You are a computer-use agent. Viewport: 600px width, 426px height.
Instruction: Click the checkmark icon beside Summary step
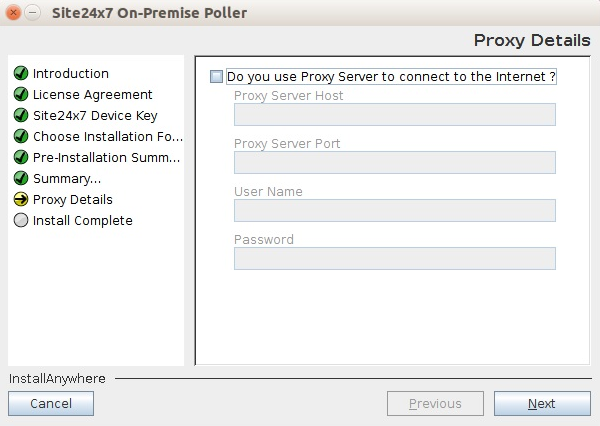[x=20, y=179]
